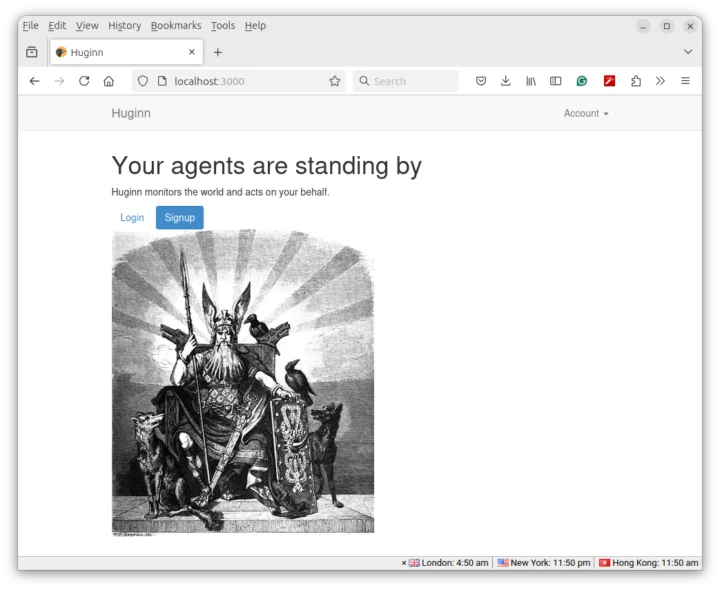
Task: Click the Huginn navbar brand link
Action: (x=131, y=114)
